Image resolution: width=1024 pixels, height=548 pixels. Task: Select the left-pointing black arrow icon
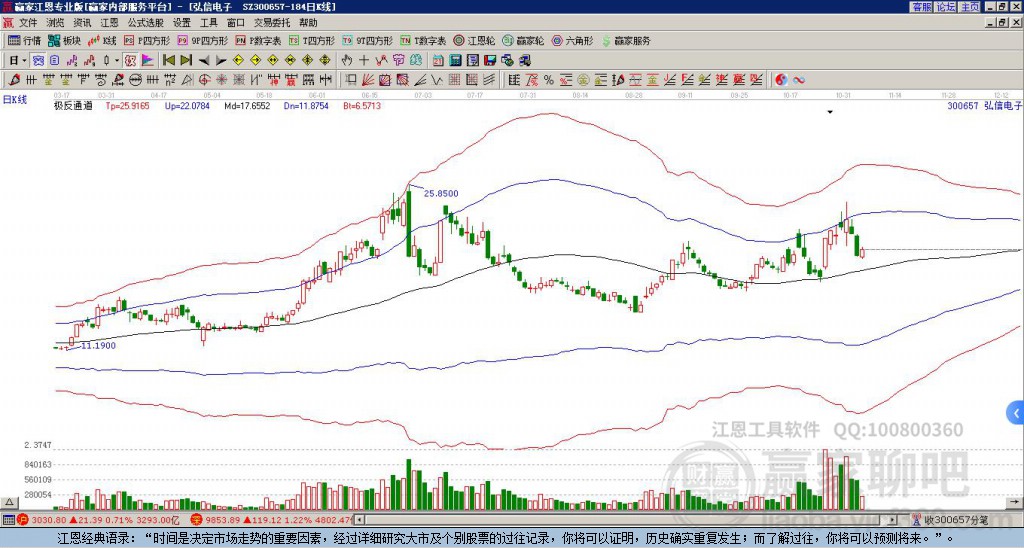point(203,60)
